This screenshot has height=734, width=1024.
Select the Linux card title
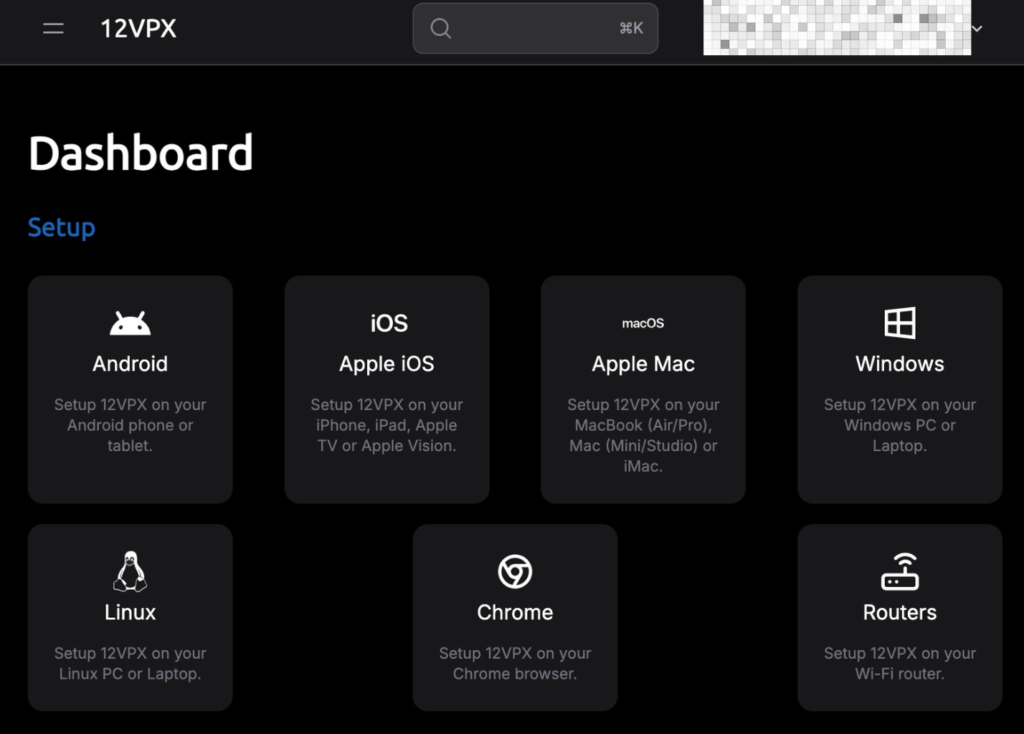tap(130, 612)
